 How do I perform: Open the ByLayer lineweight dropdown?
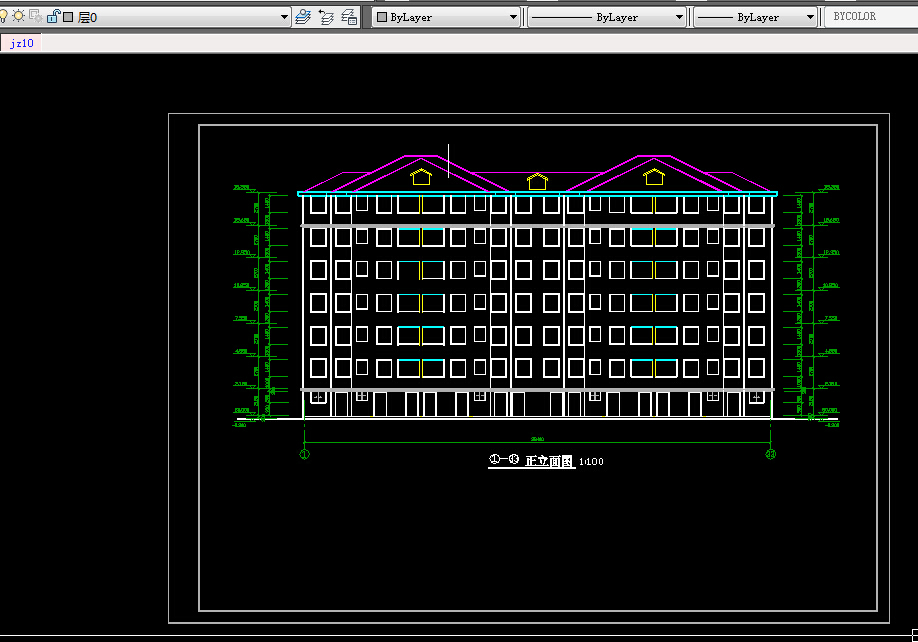[x=810, y=17]
